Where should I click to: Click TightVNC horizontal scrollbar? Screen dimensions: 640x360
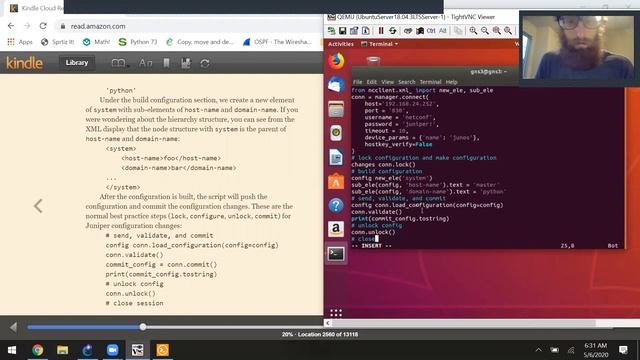[463, 323]
